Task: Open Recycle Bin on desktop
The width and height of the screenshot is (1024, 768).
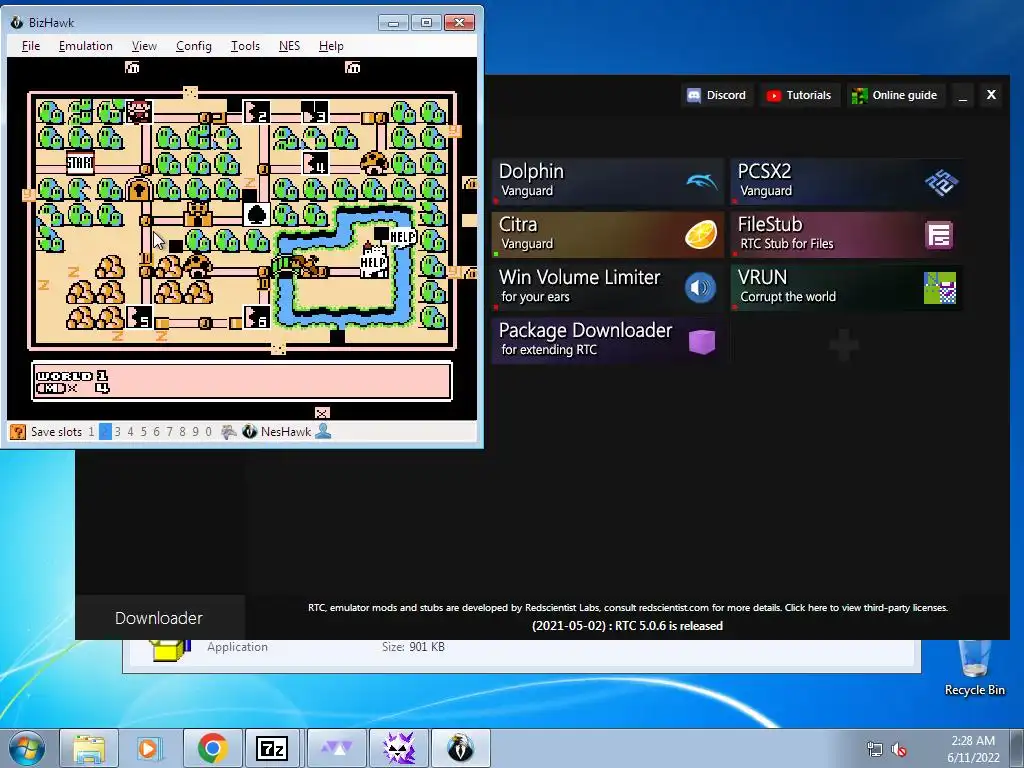Action: pyautogui.click(x=974, y=667)
